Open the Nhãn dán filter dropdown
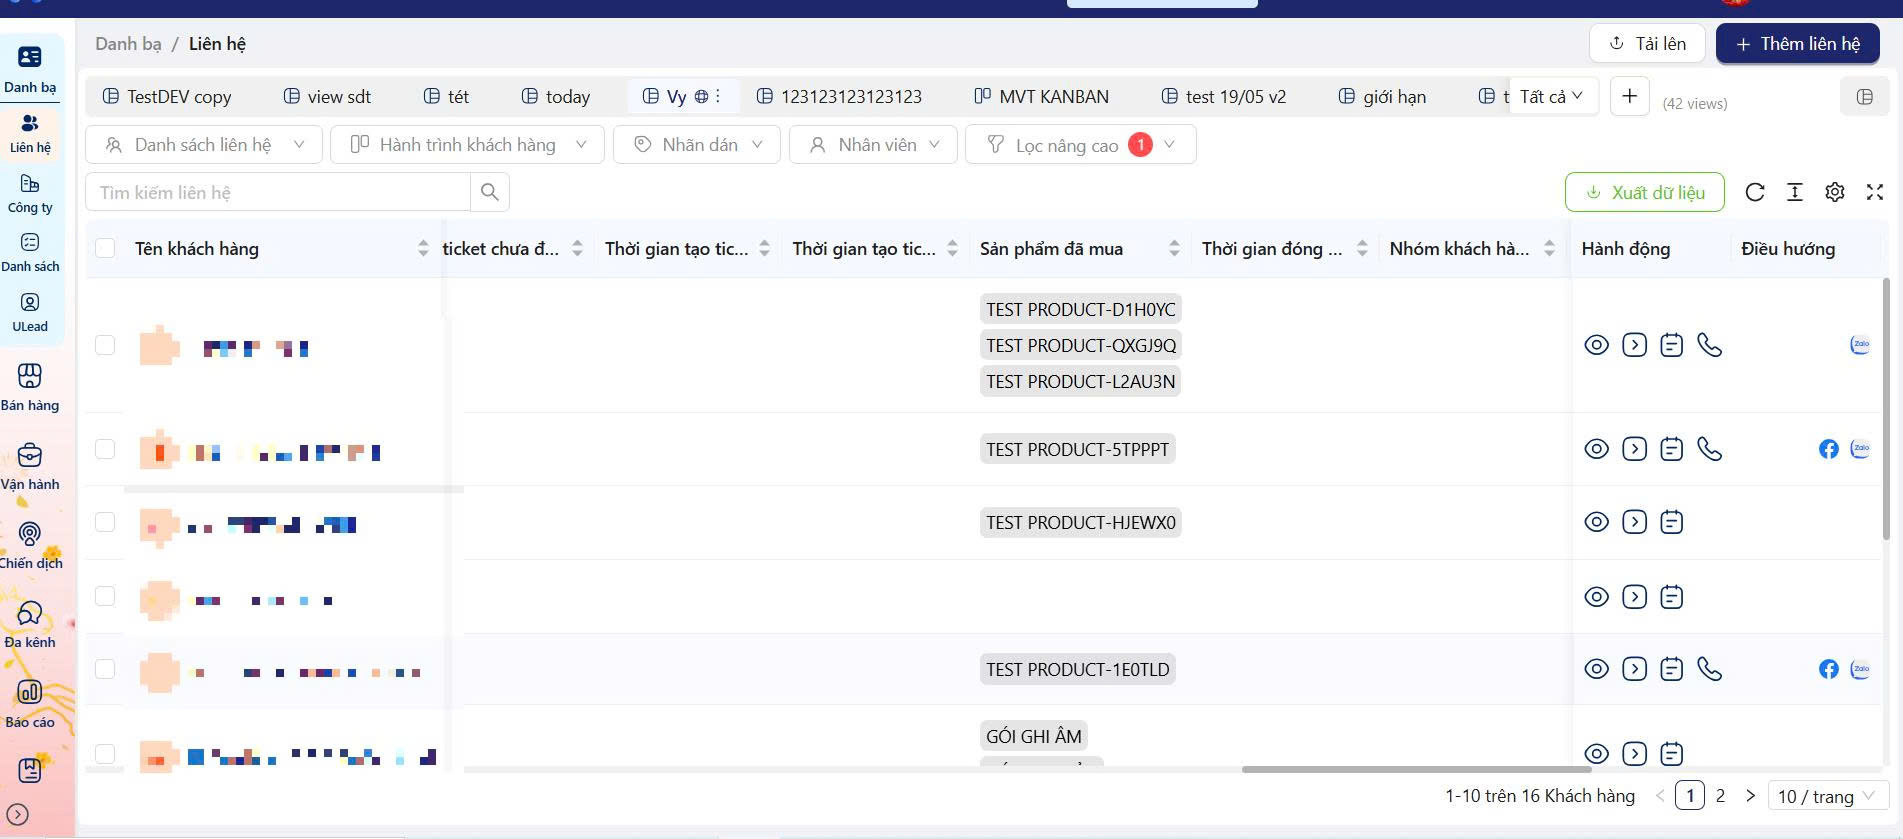Image resolution: width=1903 pixels, height=839 pixels. (x=697, y=144)
